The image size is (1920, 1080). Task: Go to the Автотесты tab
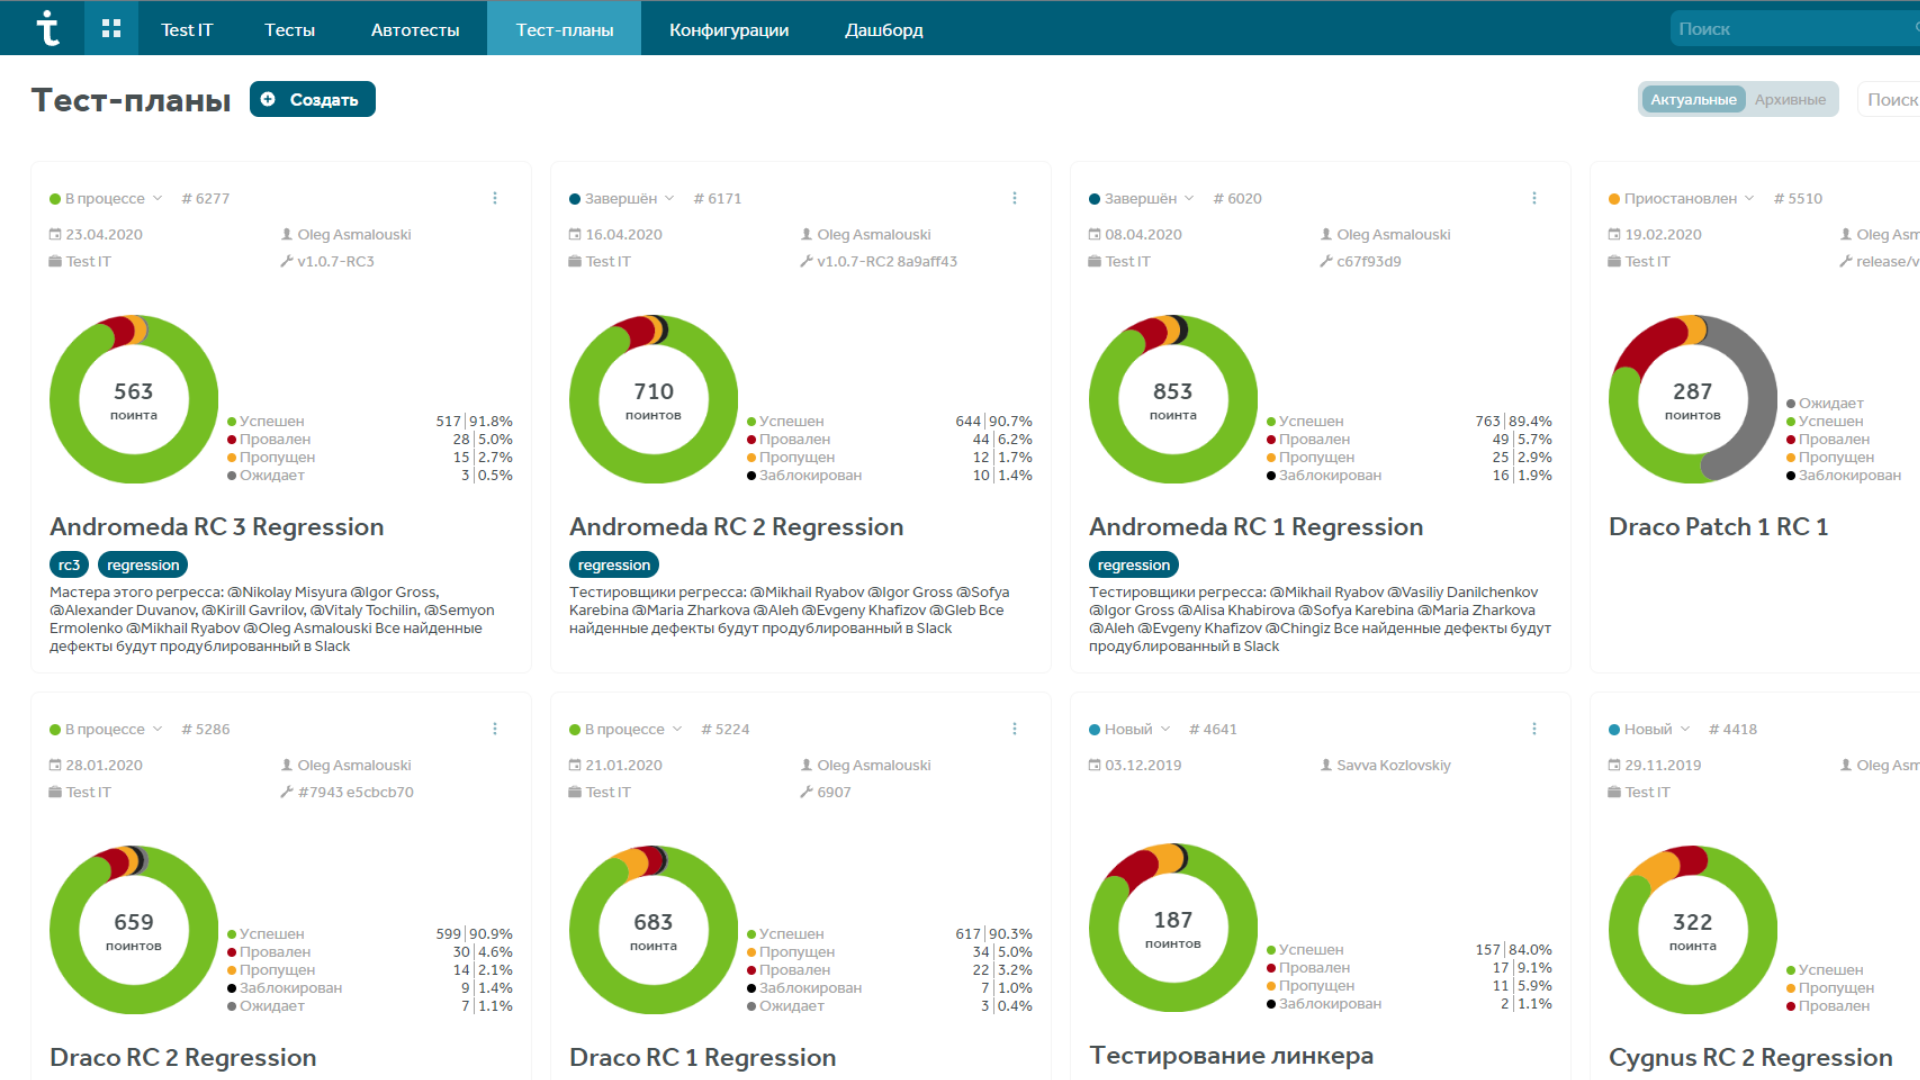coord(415,29)
